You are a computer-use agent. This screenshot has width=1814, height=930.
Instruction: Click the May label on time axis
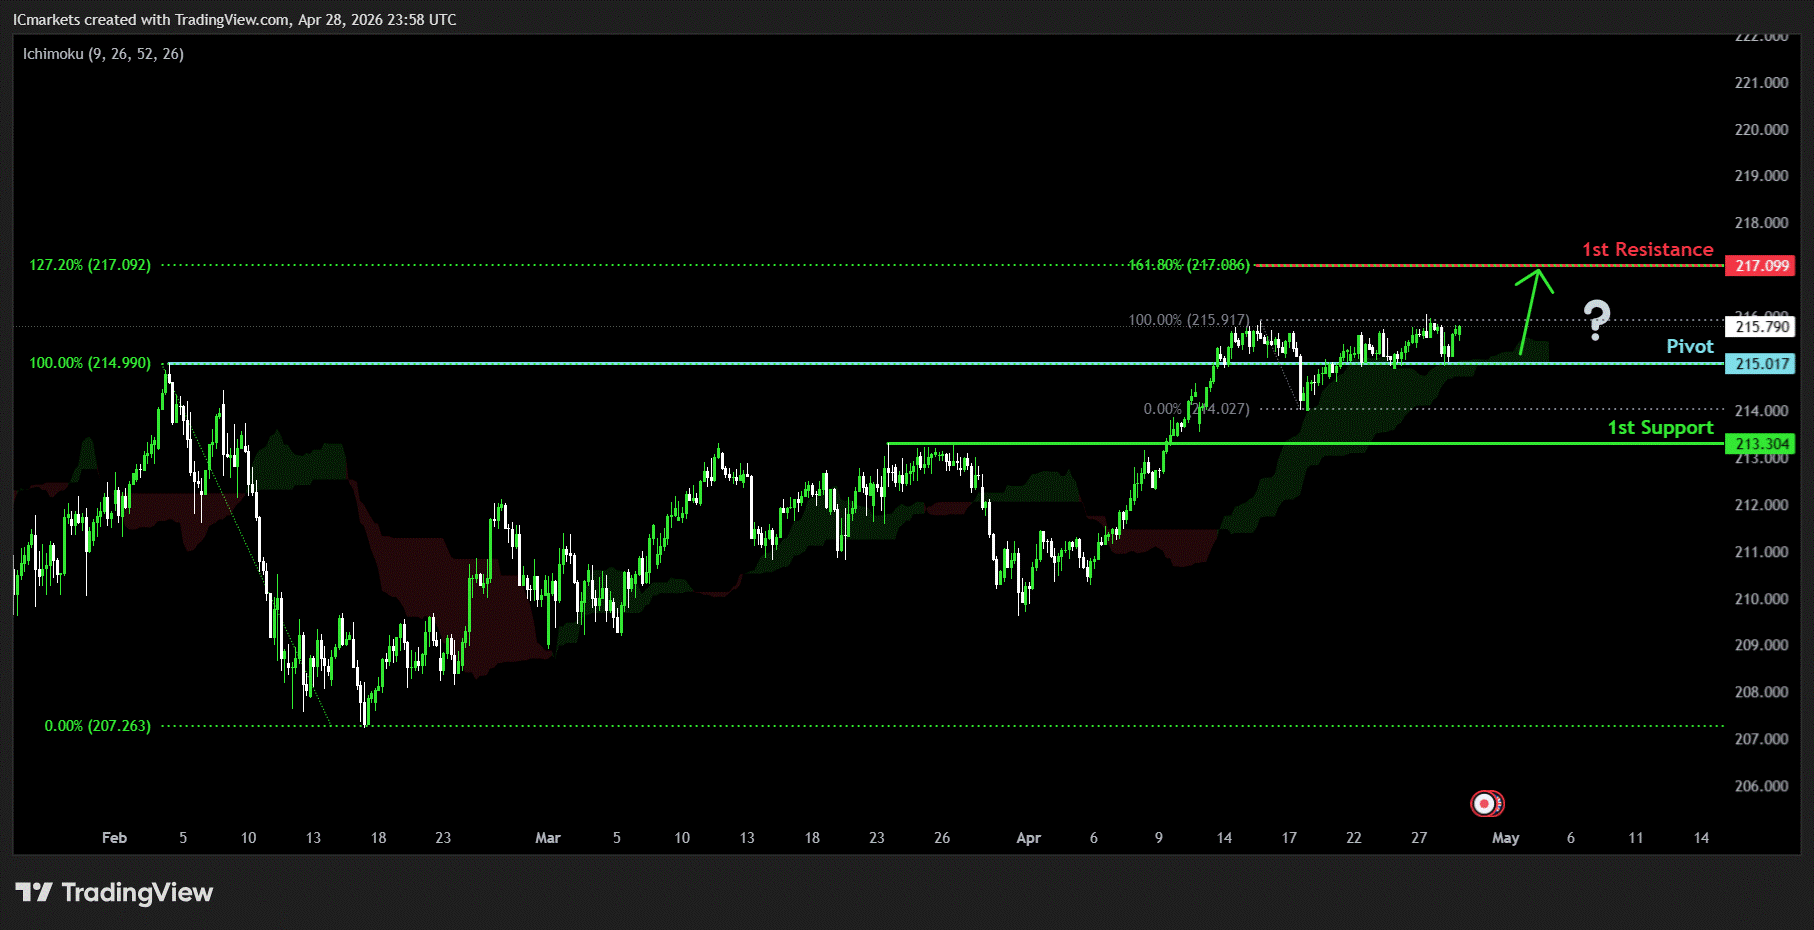click(x=1505, y=838)
